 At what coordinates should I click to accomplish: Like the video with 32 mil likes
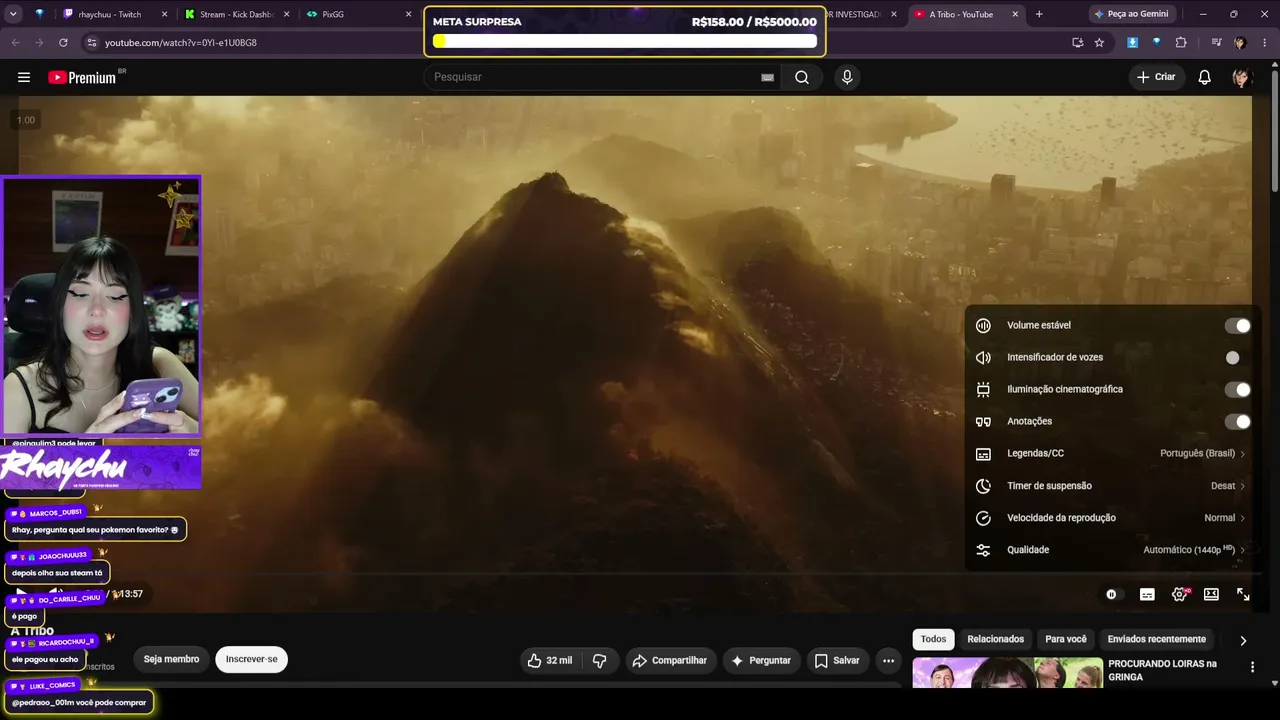pyautogui.click(x=550, y=660)
